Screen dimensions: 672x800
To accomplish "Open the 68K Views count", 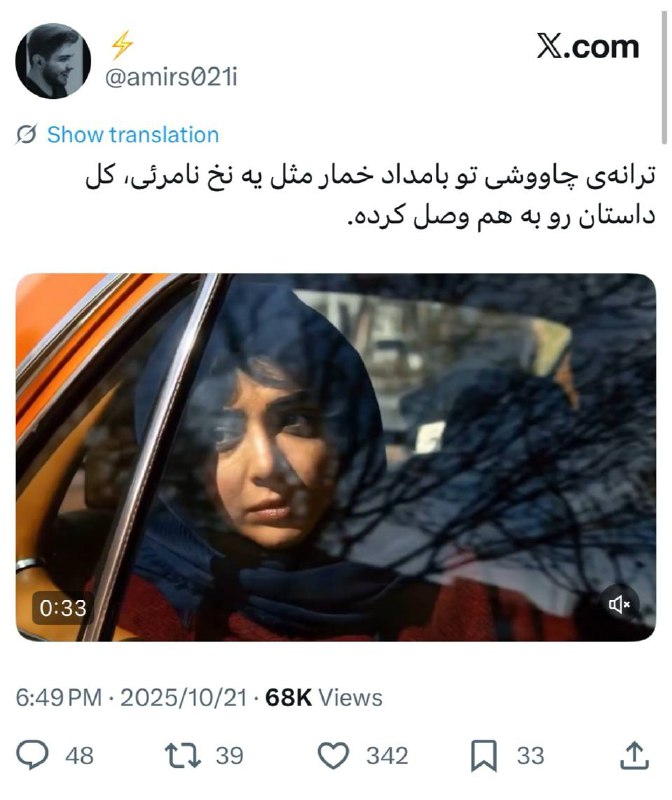I will point(323,697).
